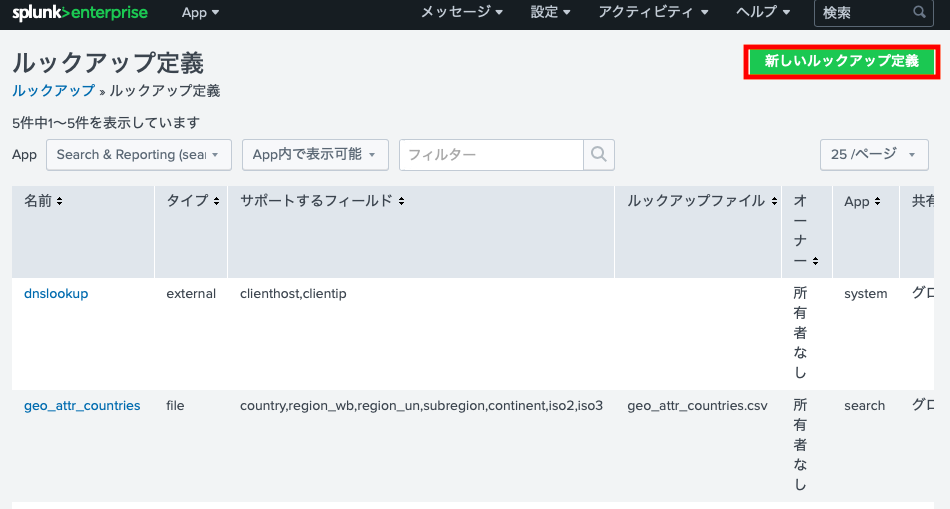This screenshot has width=950, height=509.
Task: Open the 25 /ページ dropdown
Action: 874,155
